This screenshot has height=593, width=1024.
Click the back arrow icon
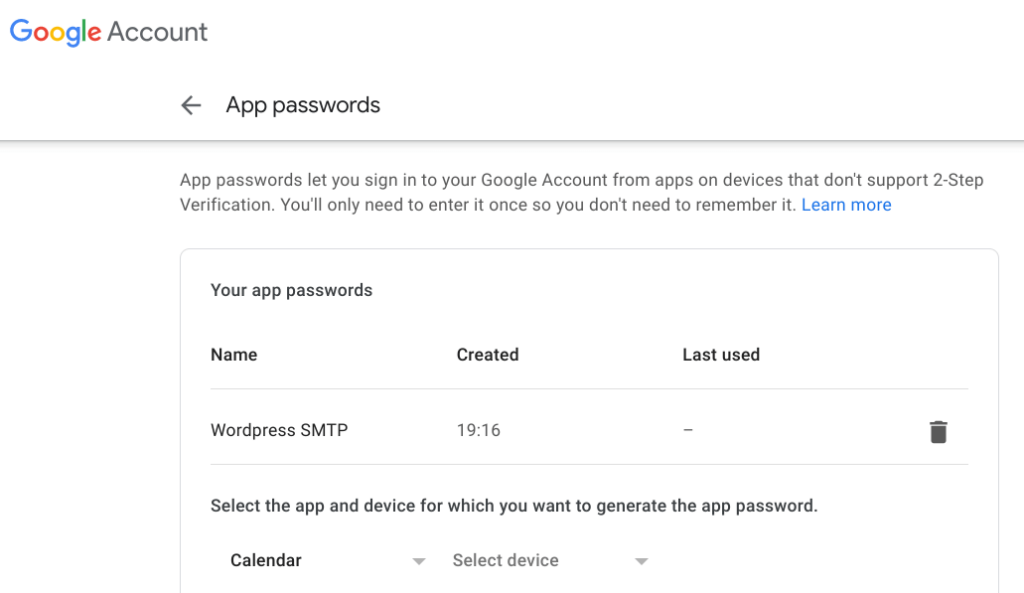click(190, 105)
